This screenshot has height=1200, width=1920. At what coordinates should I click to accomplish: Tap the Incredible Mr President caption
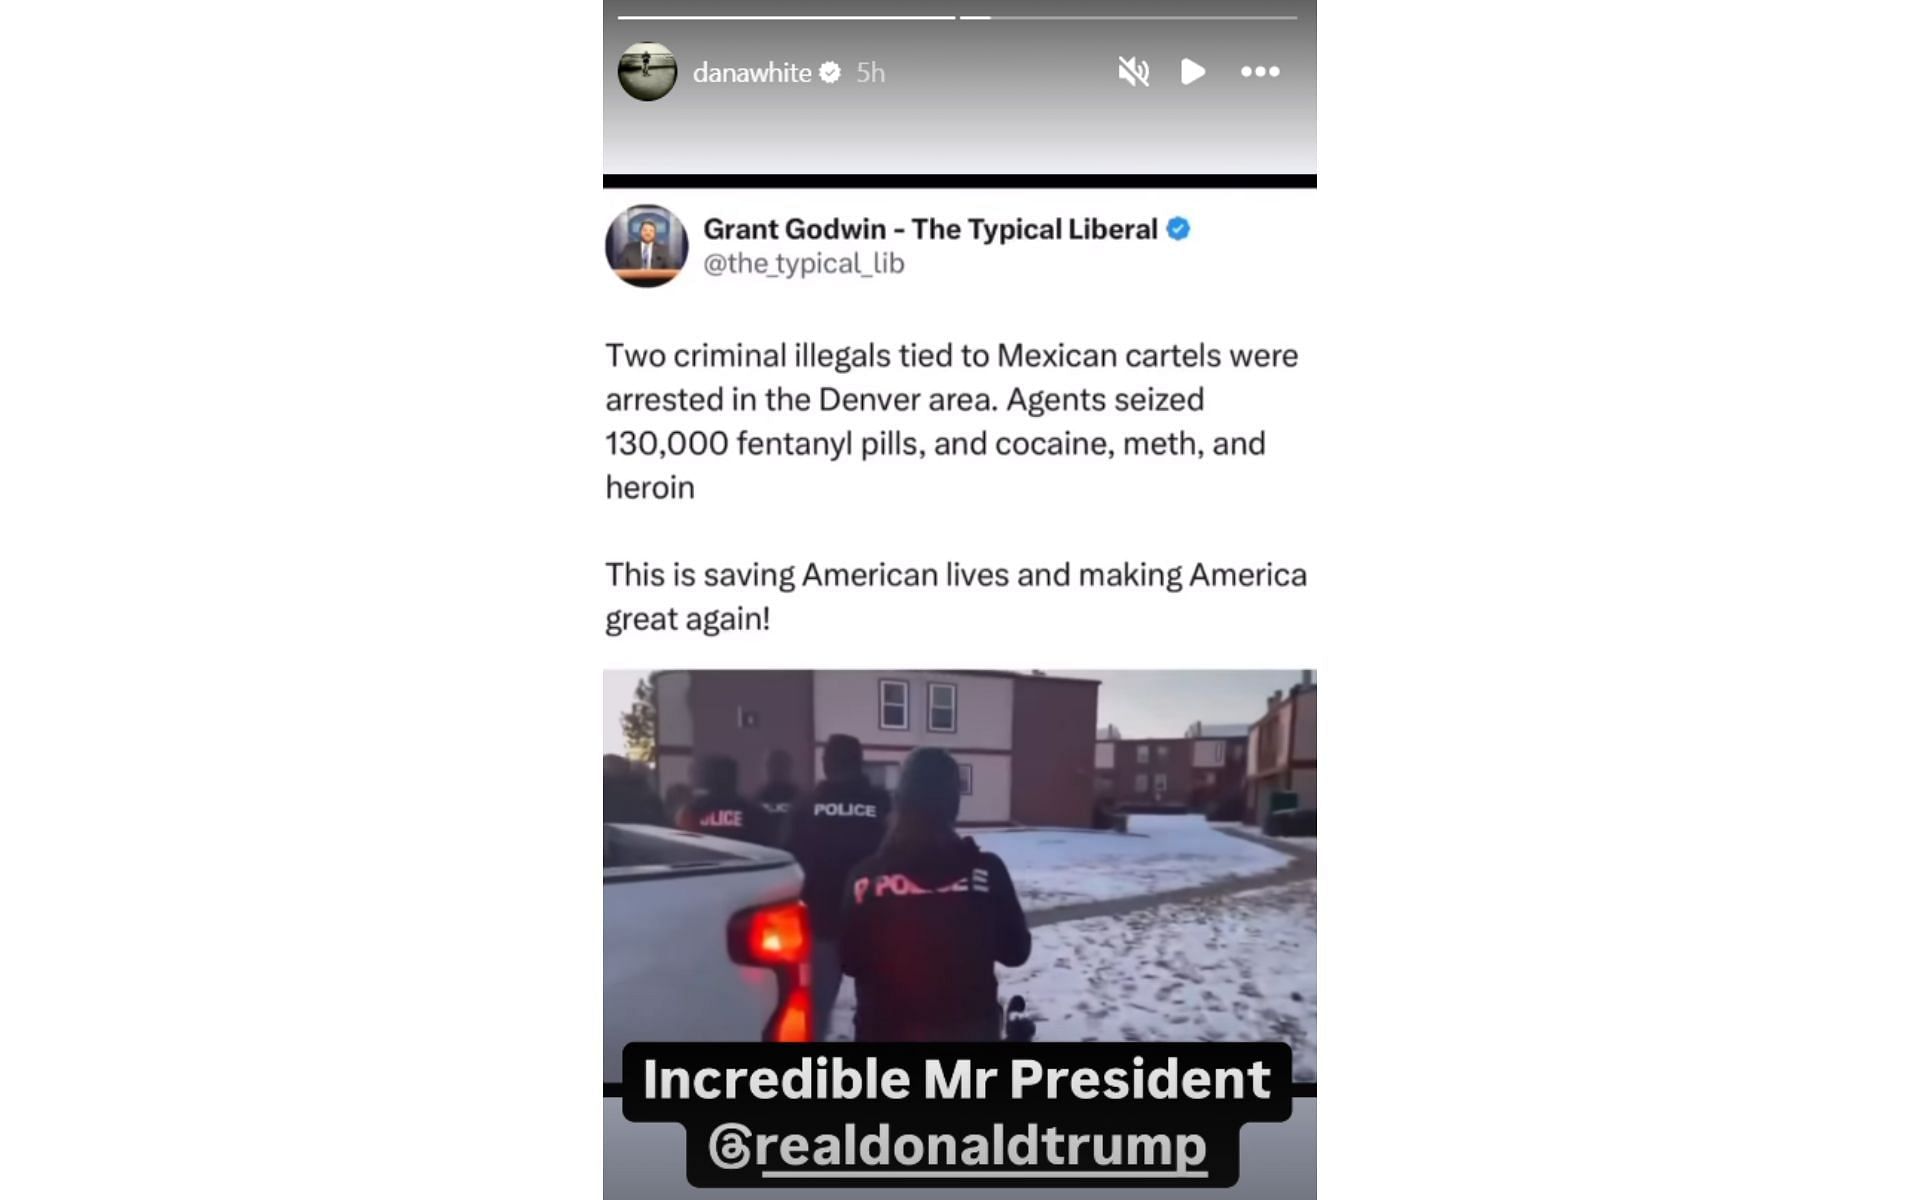click(956, 1080)
